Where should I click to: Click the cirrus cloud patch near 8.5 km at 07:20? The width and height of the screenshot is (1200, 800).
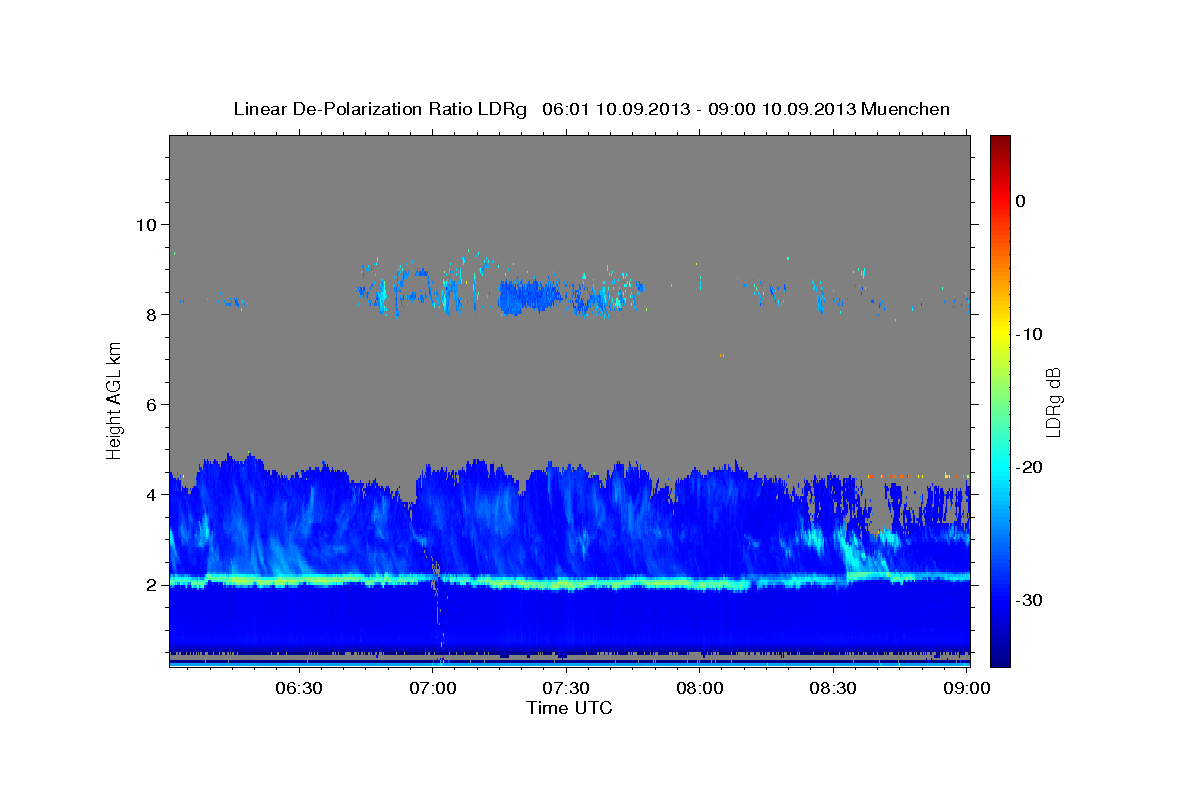coord(528,297)
